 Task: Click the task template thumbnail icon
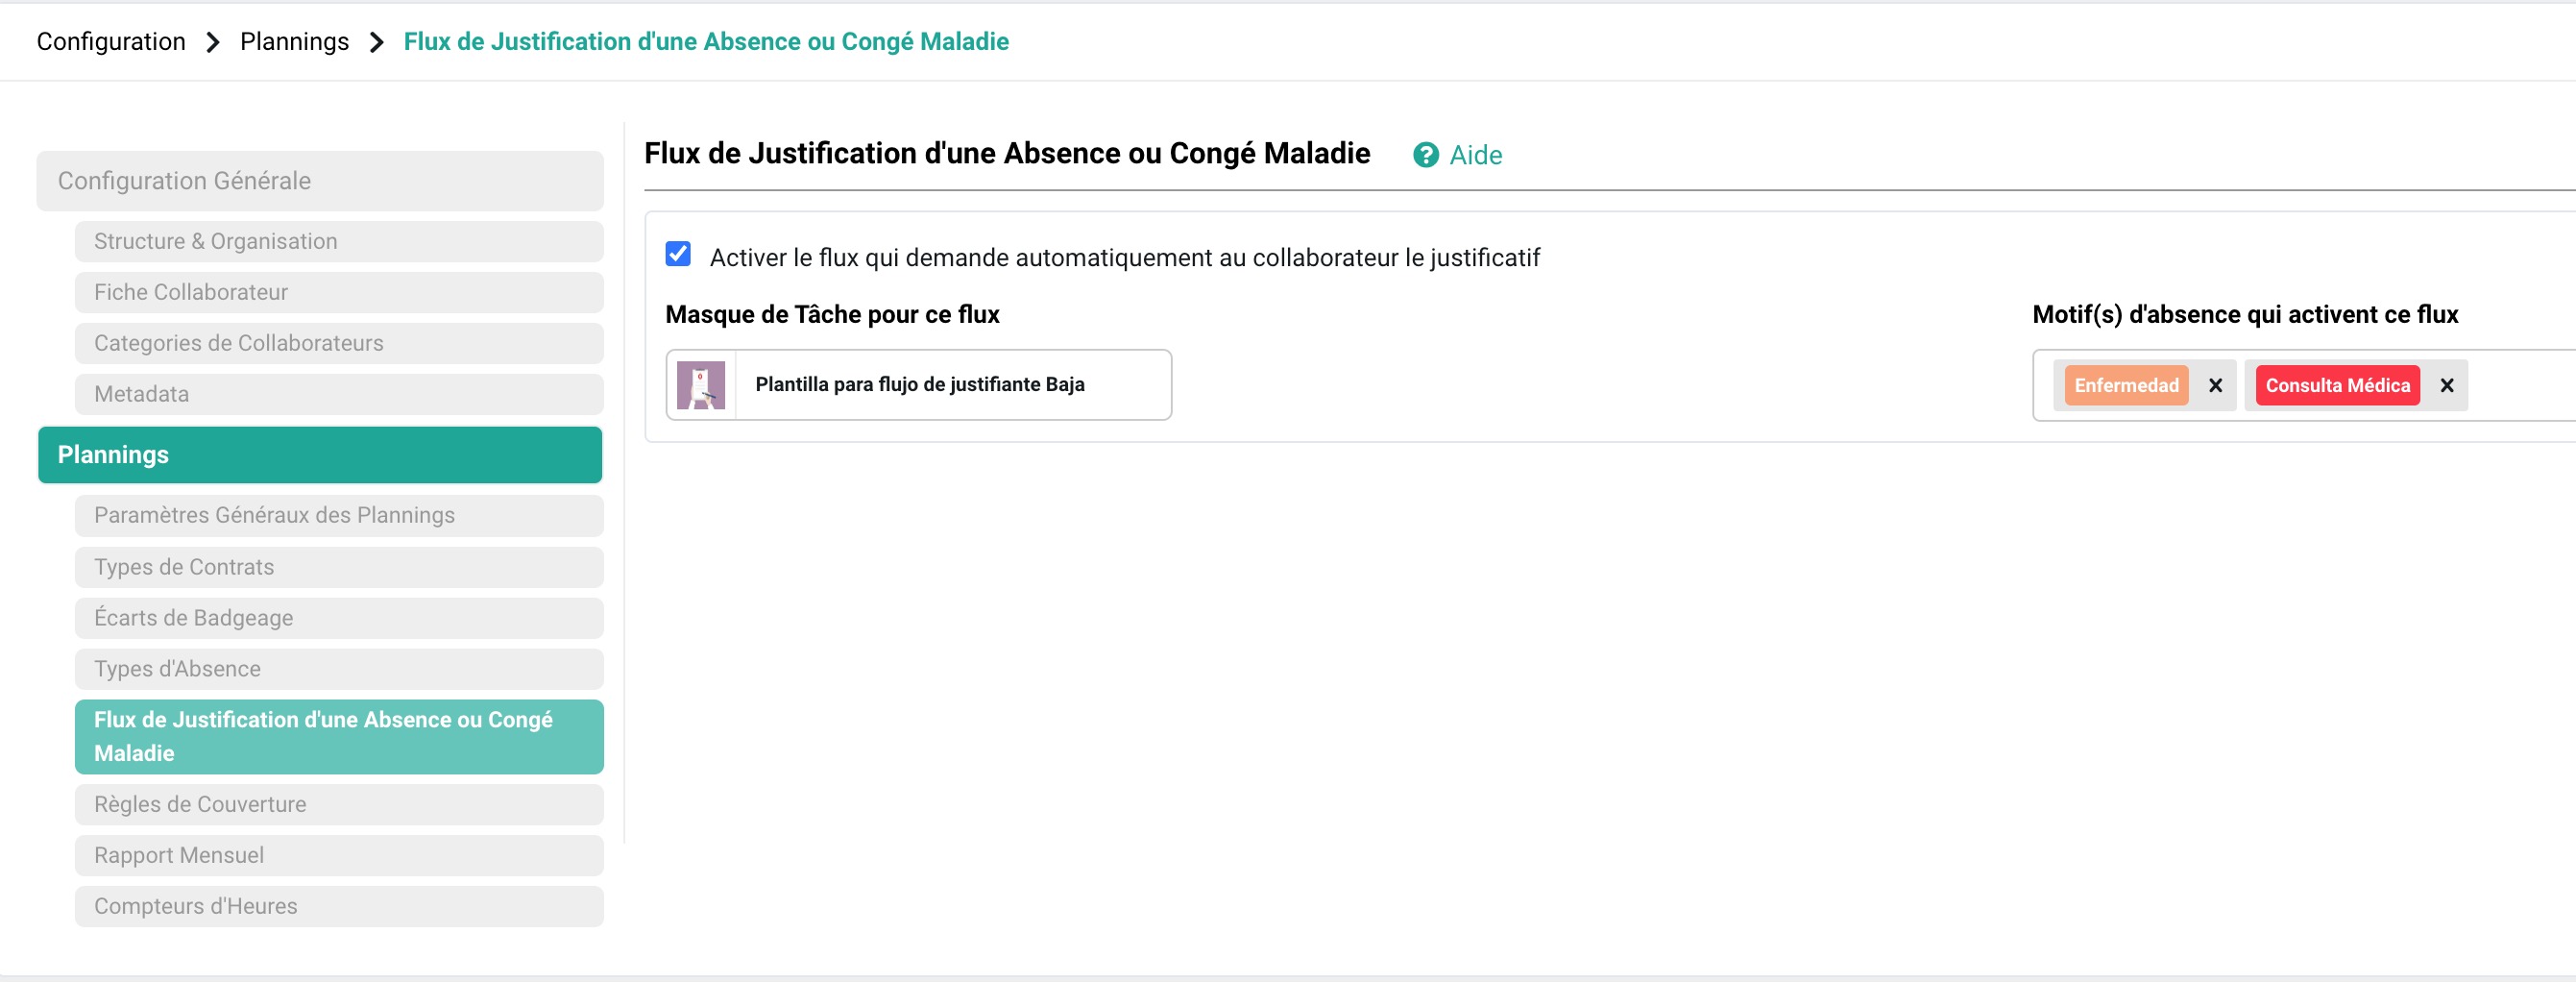[x=701, y=385]
